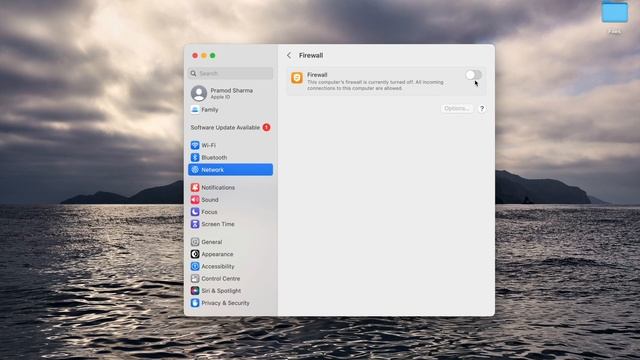
Task: Open Appearance settings
Action: [x=231, y=254]
